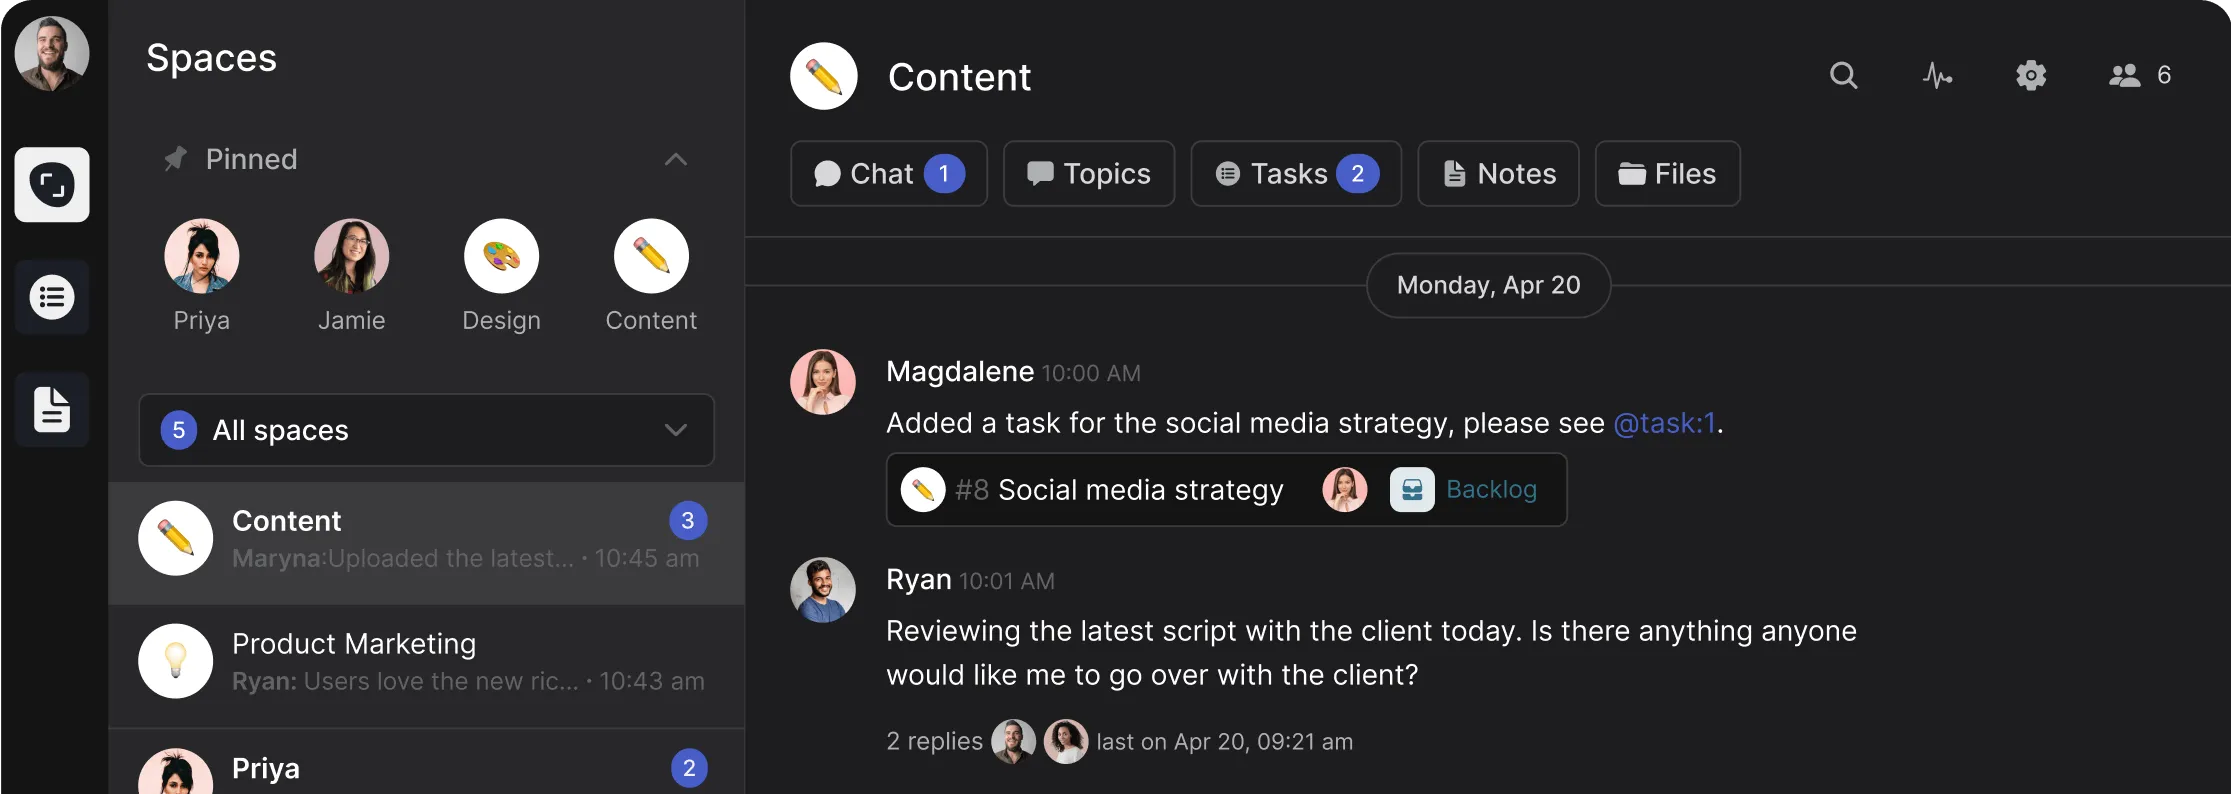The height and width of the screenshot is (794, 2231).
Task: Follow the @task:1 mention link
Action: [1665, 423]
